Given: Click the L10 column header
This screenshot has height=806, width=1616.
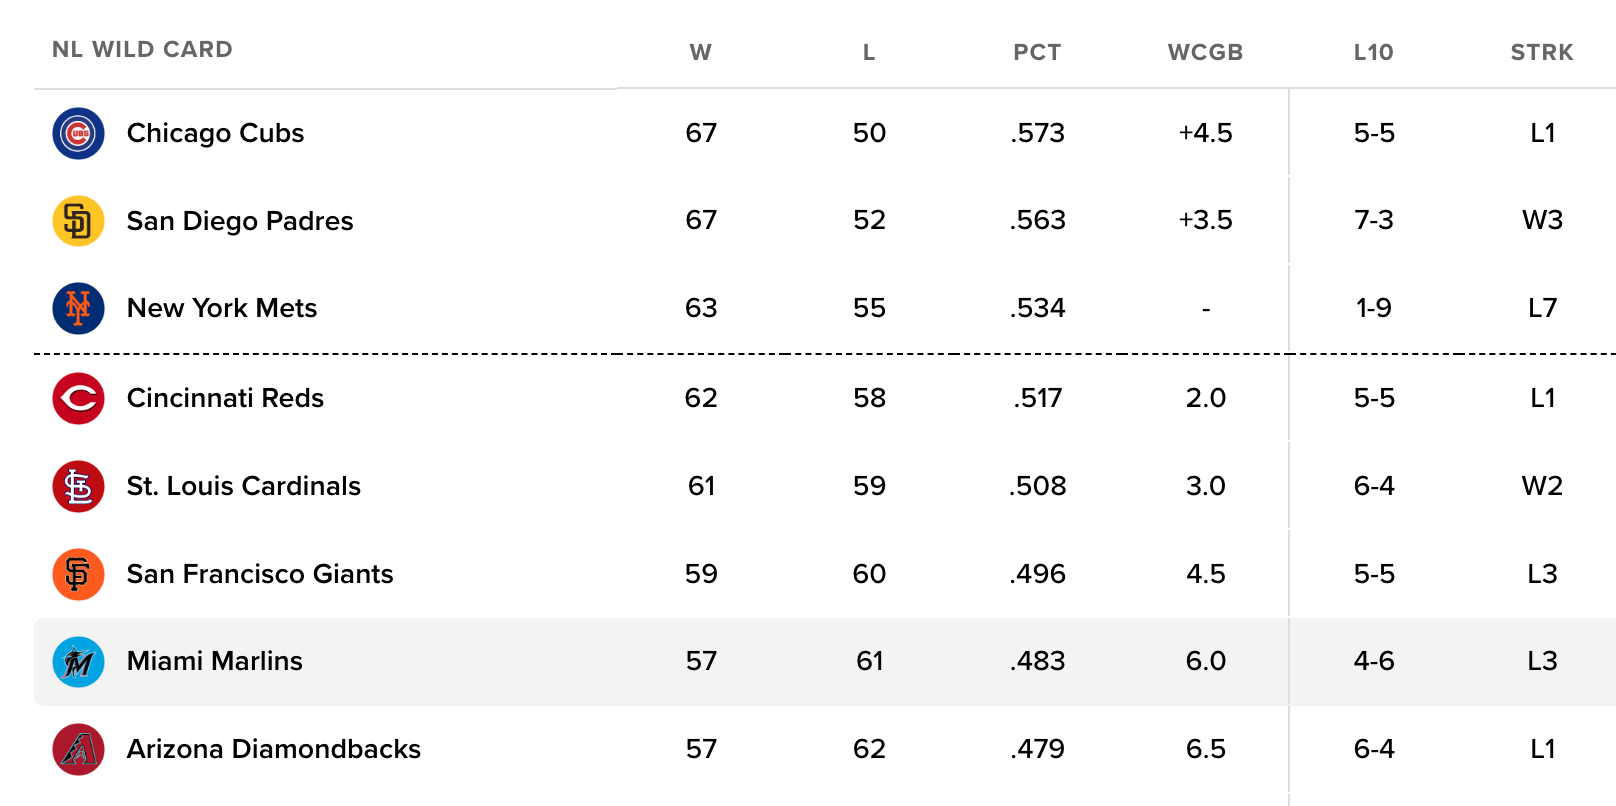Looking at the screenshot, I should pos(1373,52).
